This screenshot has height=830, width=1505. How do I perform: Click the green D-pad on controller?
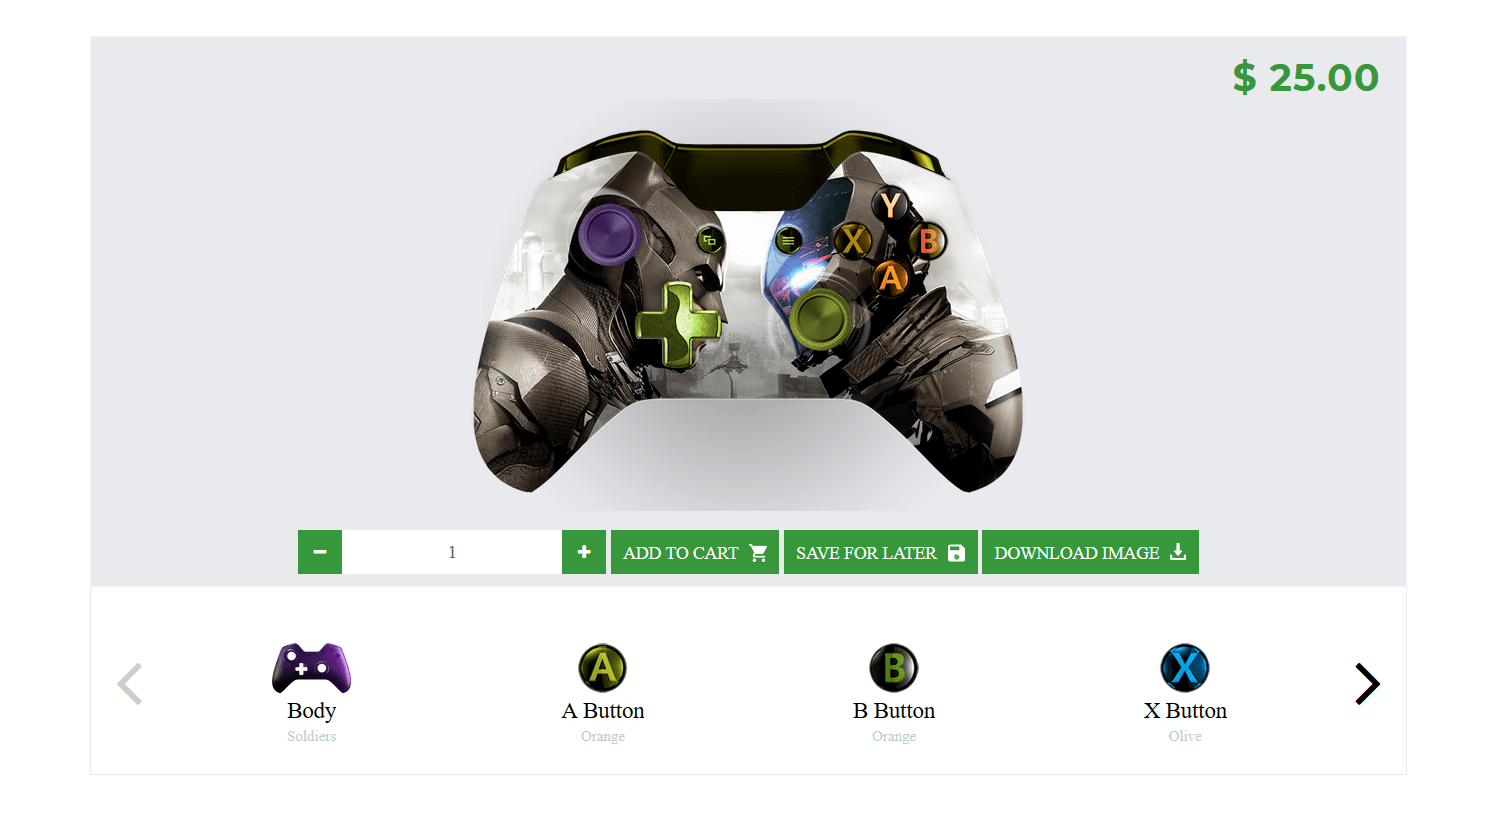678,325
